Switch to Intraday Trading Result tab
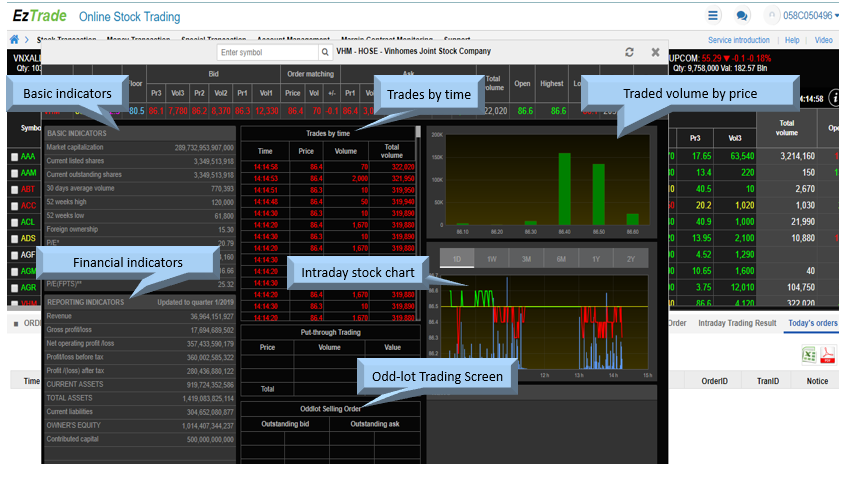Image resolution: width=846 pixels, height=495 pixels. [739, 323]
